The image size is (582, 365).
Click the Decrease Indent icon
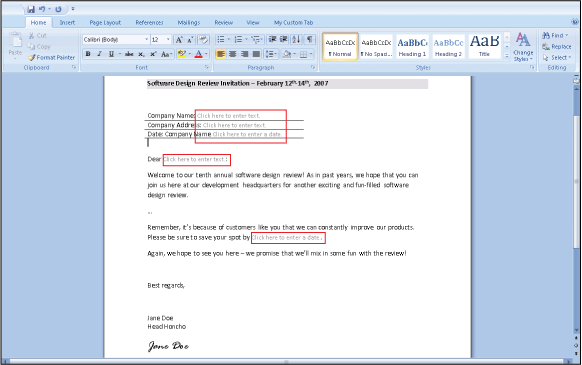pyautogui.click(x=272, y=39)
